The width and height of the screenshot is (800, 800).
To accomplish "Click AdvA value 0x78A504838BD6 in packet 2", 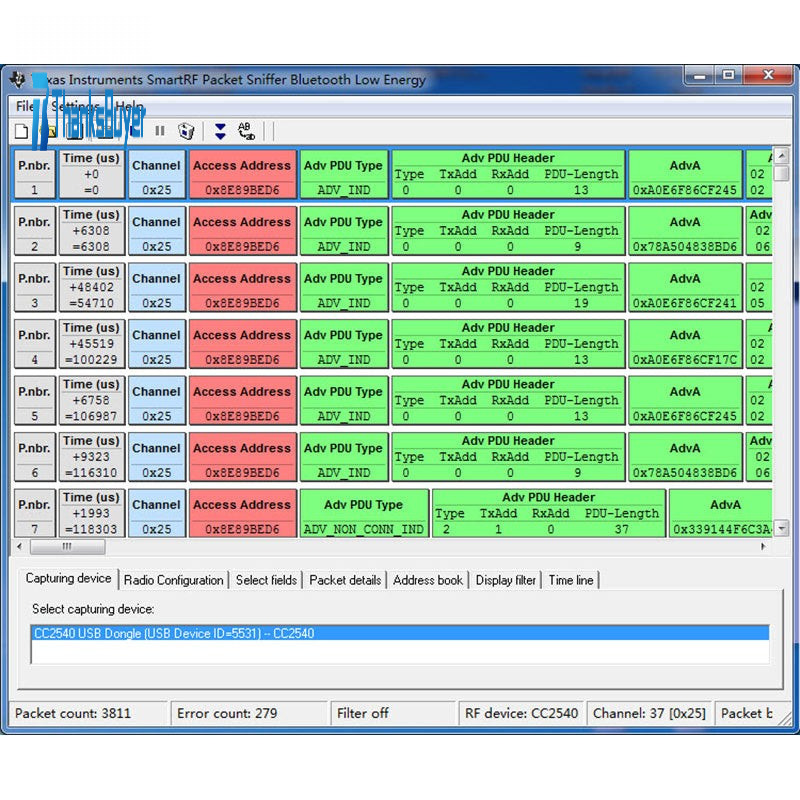I will click(685, 247).
